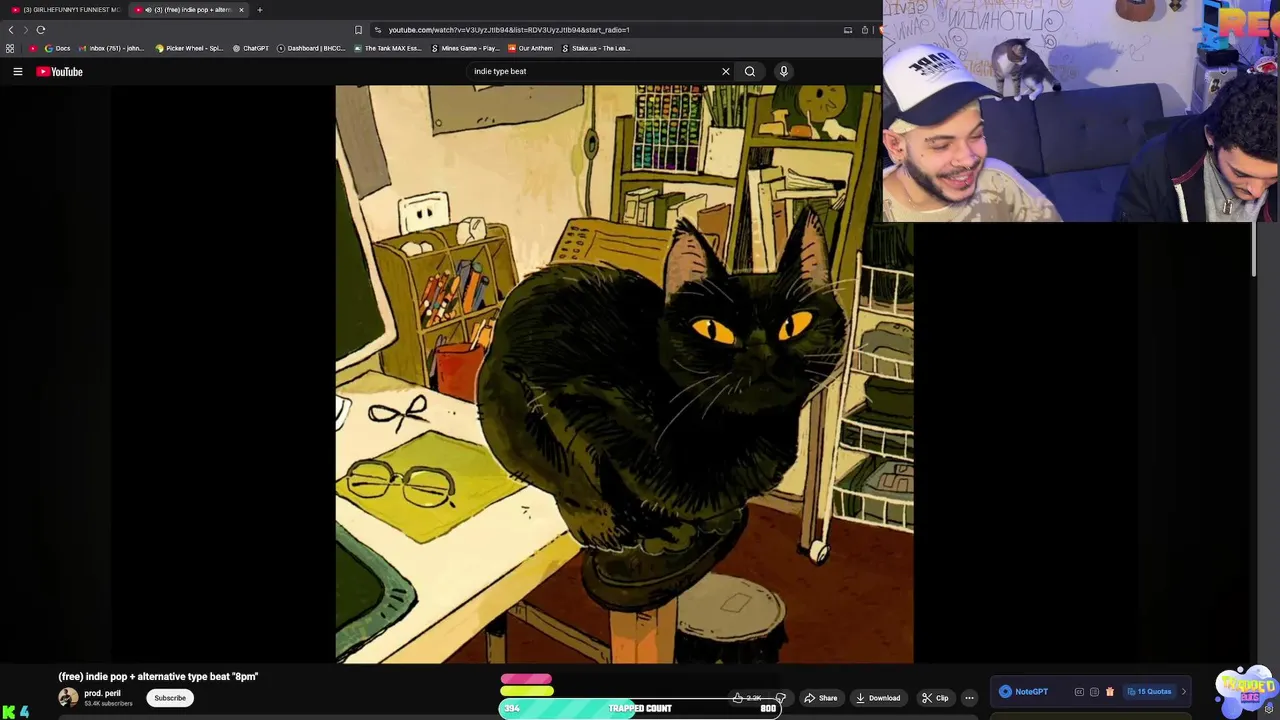
Task: Share the video
Action: pyautogui.click(x=821, y=698)
